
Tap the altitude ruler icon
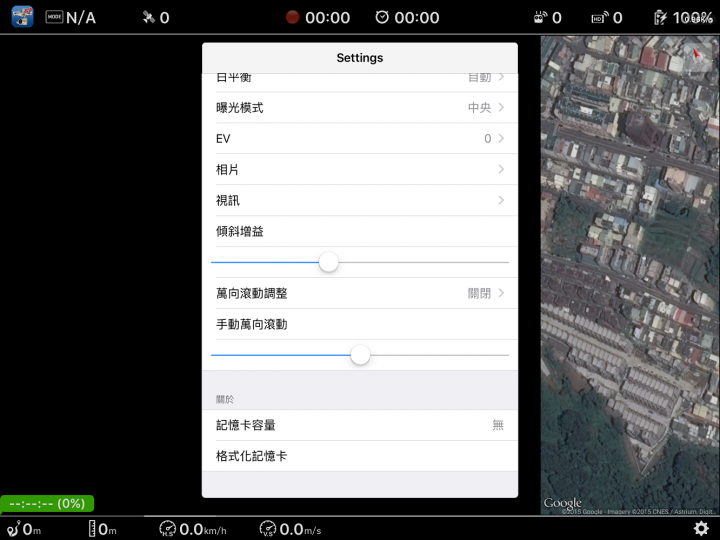(92, 529)
